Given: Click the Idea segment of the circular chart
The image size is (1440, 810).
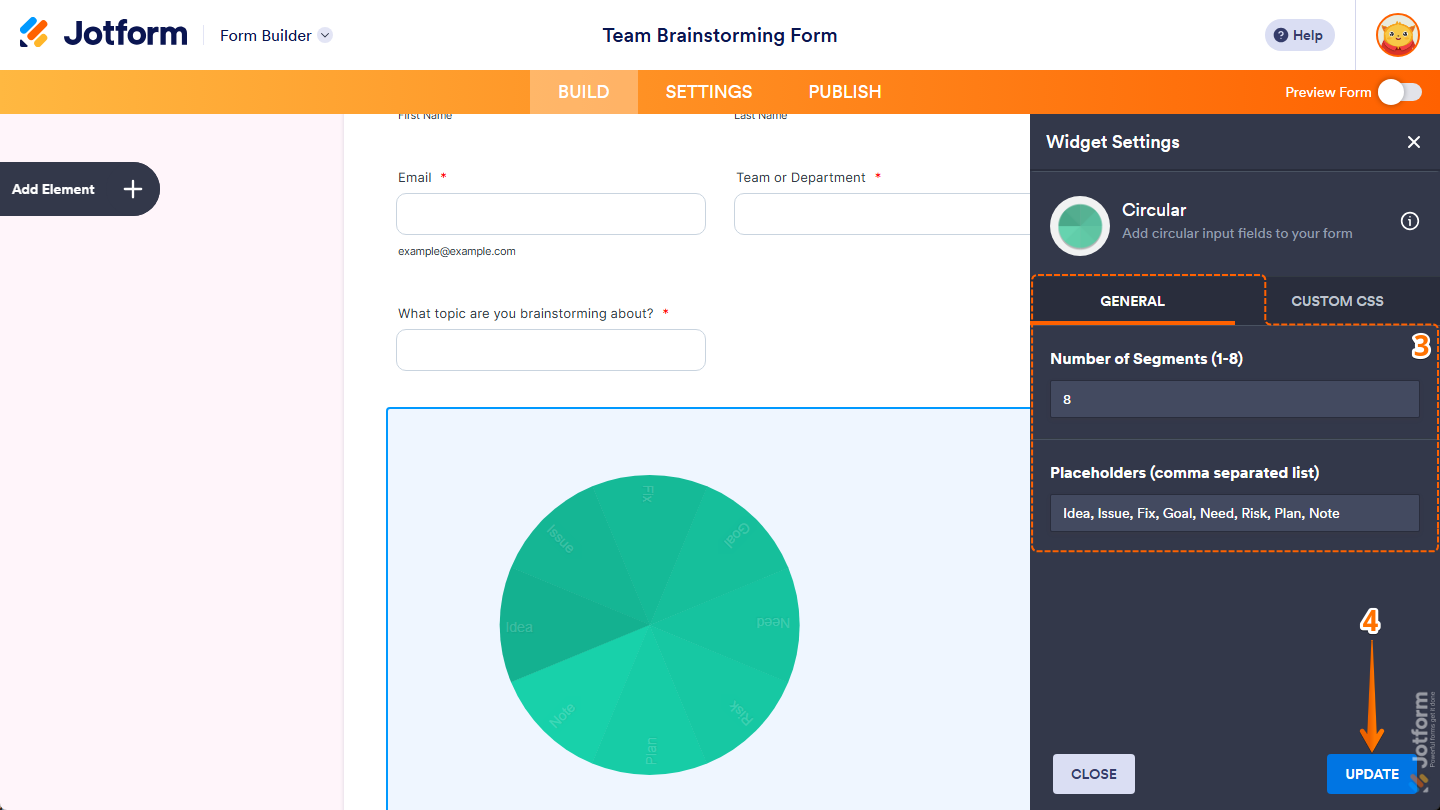Looking at the screenshot, I should (540, 625).
